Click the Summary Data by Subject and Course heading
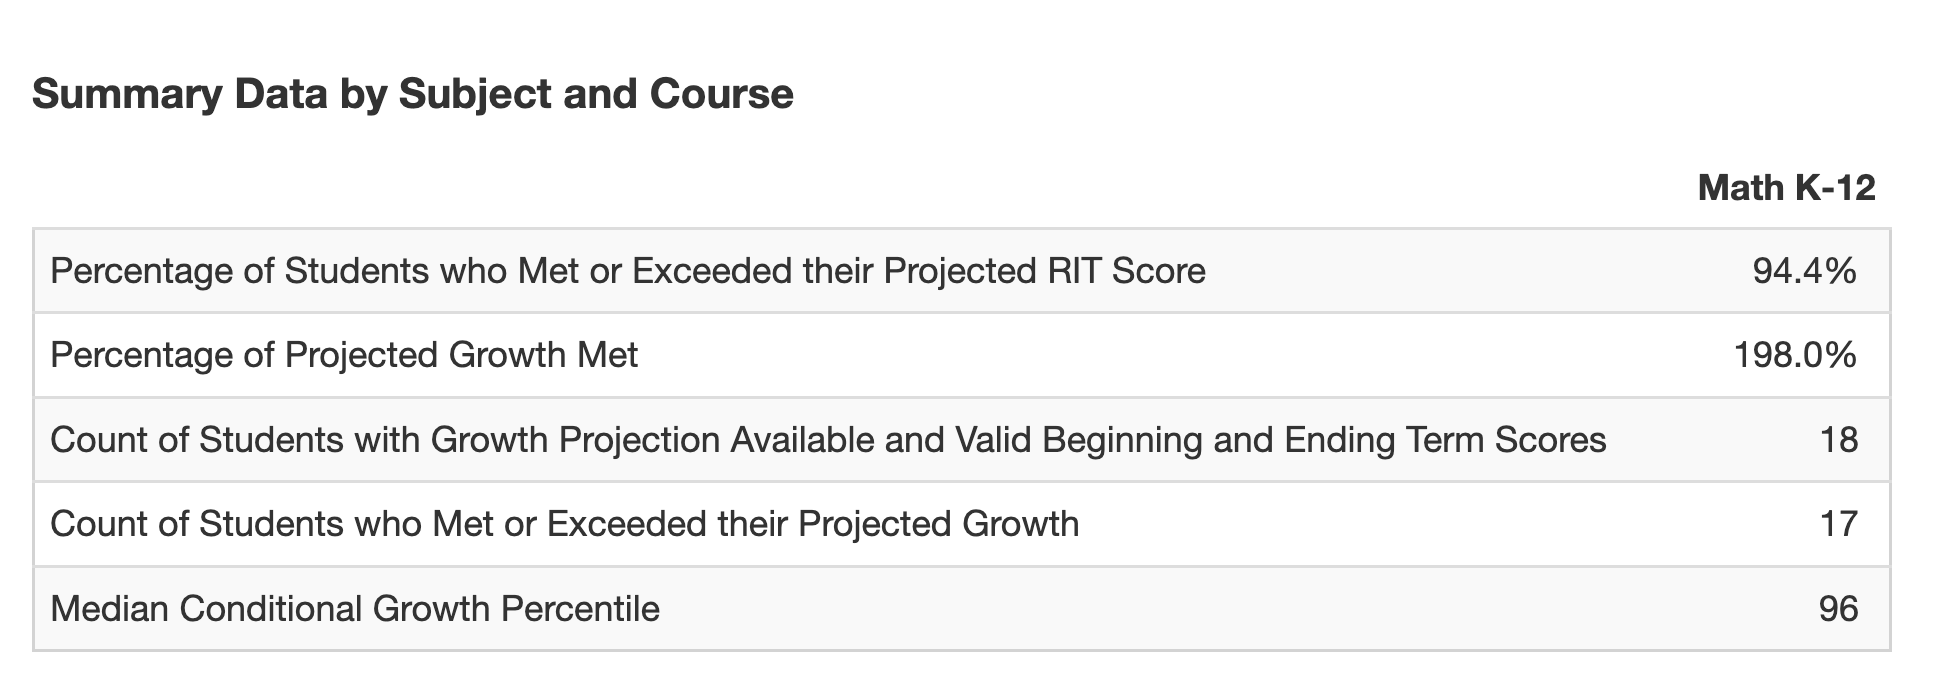The height and width of the screenshot is (674, 1940). coord(412,94)
